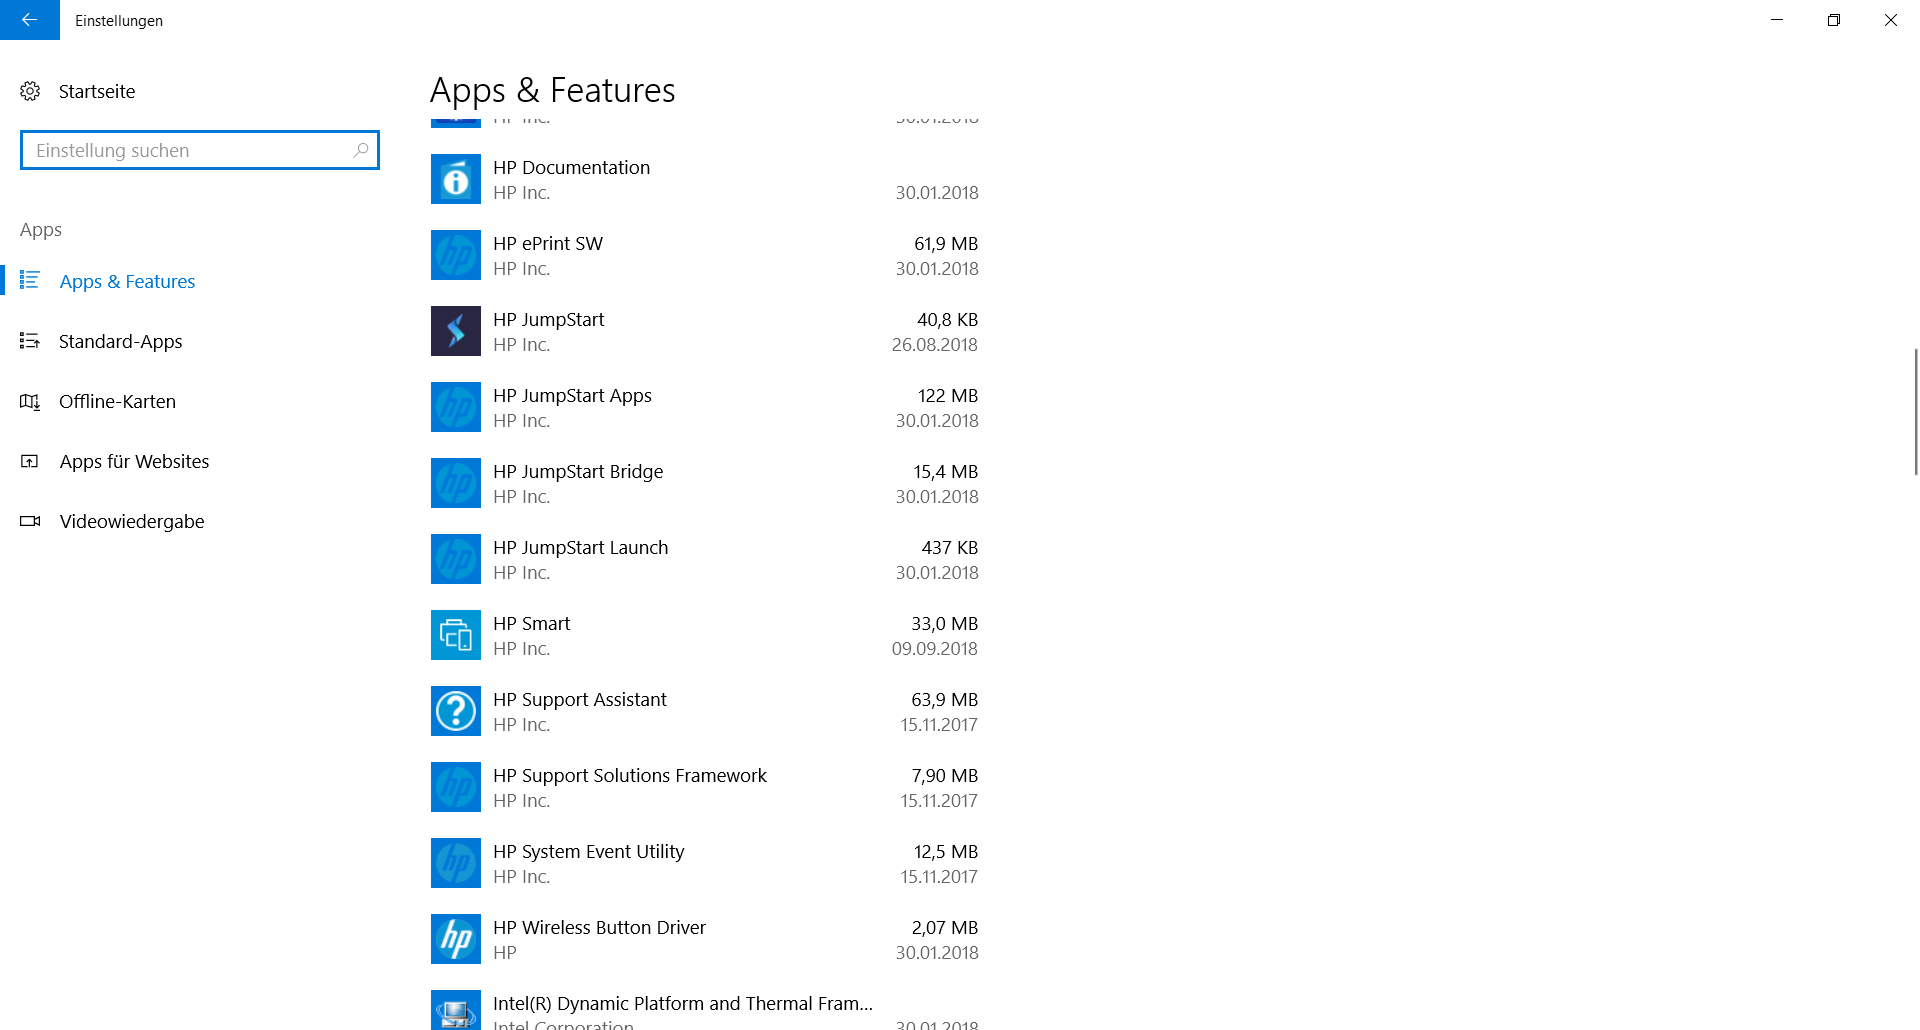This screenshot has width=1920, height=1030.
Task: Click the HP System Event Utility icon
Action: point(456,863)
